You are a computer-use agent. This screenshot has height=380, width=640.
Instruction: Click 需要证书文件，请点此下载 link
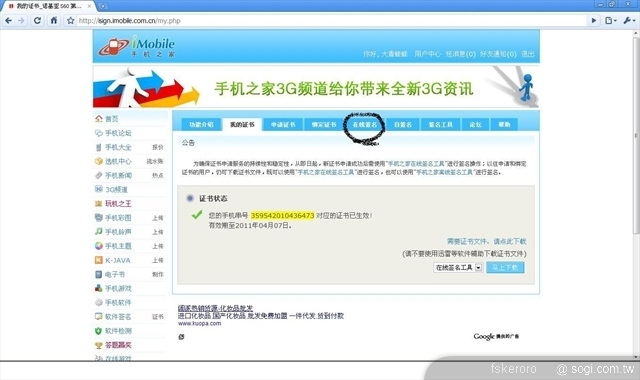pos(487,242)
